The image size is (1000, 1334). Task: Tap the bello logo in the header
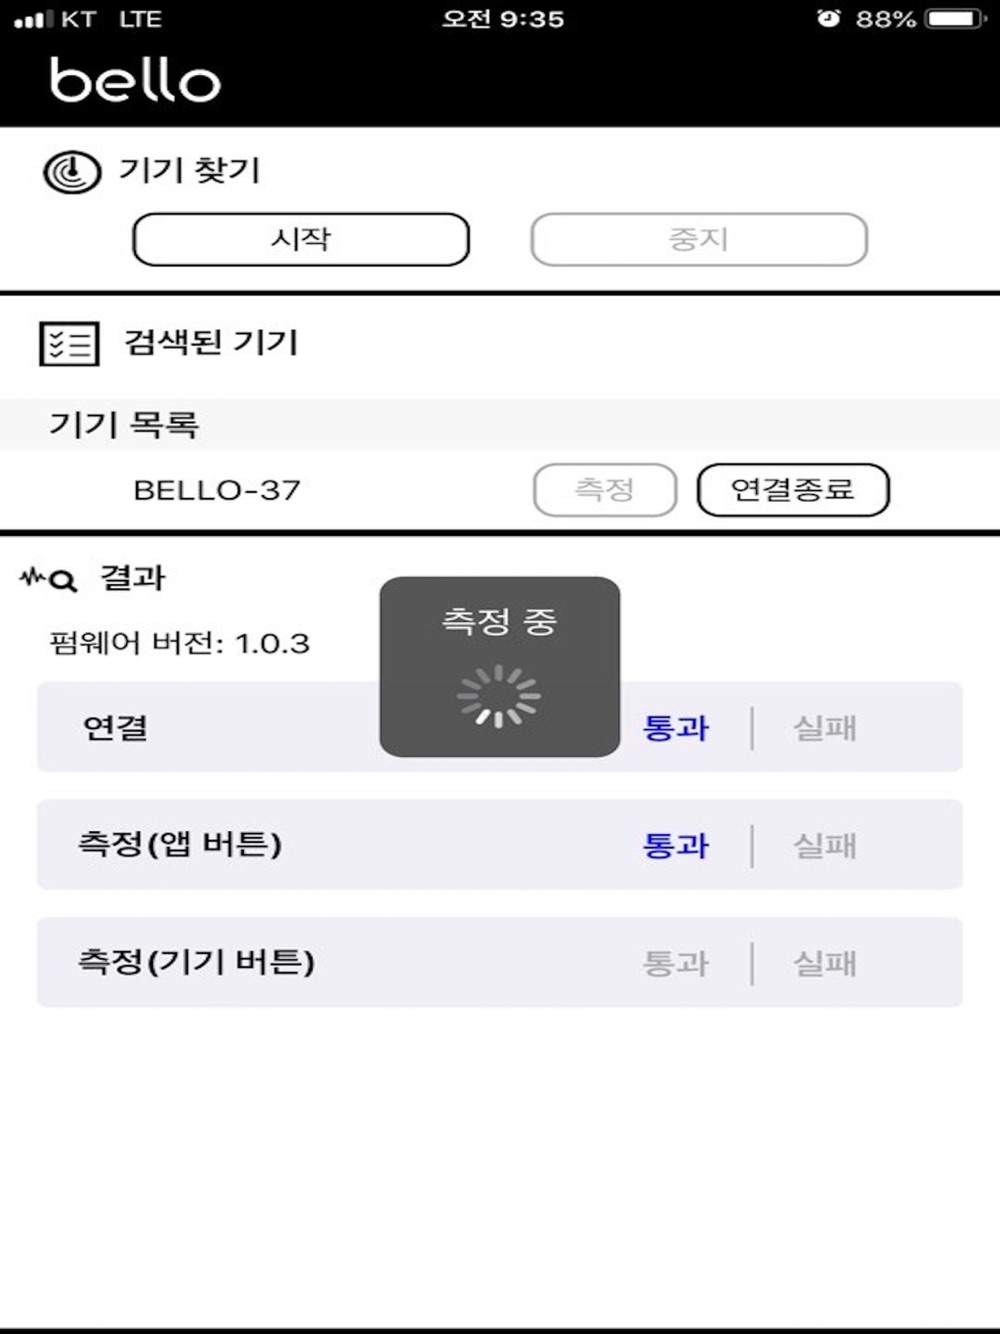tap(135, 80)
